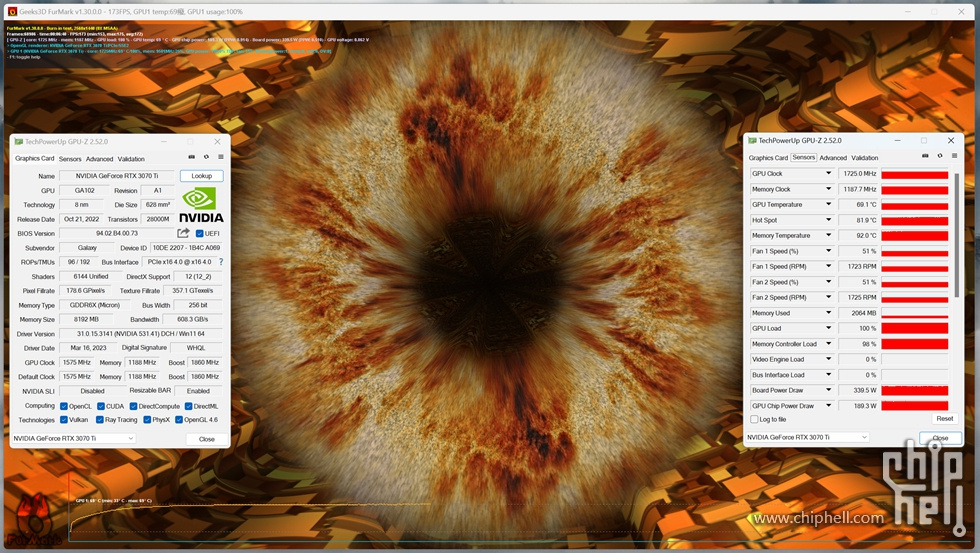Open GPU selector combo in Sensors window
This screenshot has width=980, height=553.
807,437
